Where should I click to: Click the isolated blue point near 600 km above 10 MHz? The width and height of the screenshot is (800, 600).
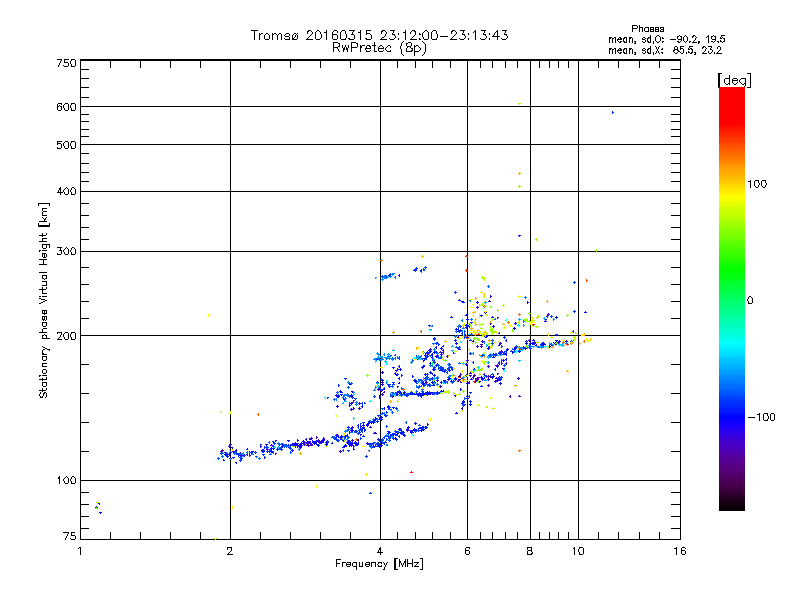click(613, 113)
